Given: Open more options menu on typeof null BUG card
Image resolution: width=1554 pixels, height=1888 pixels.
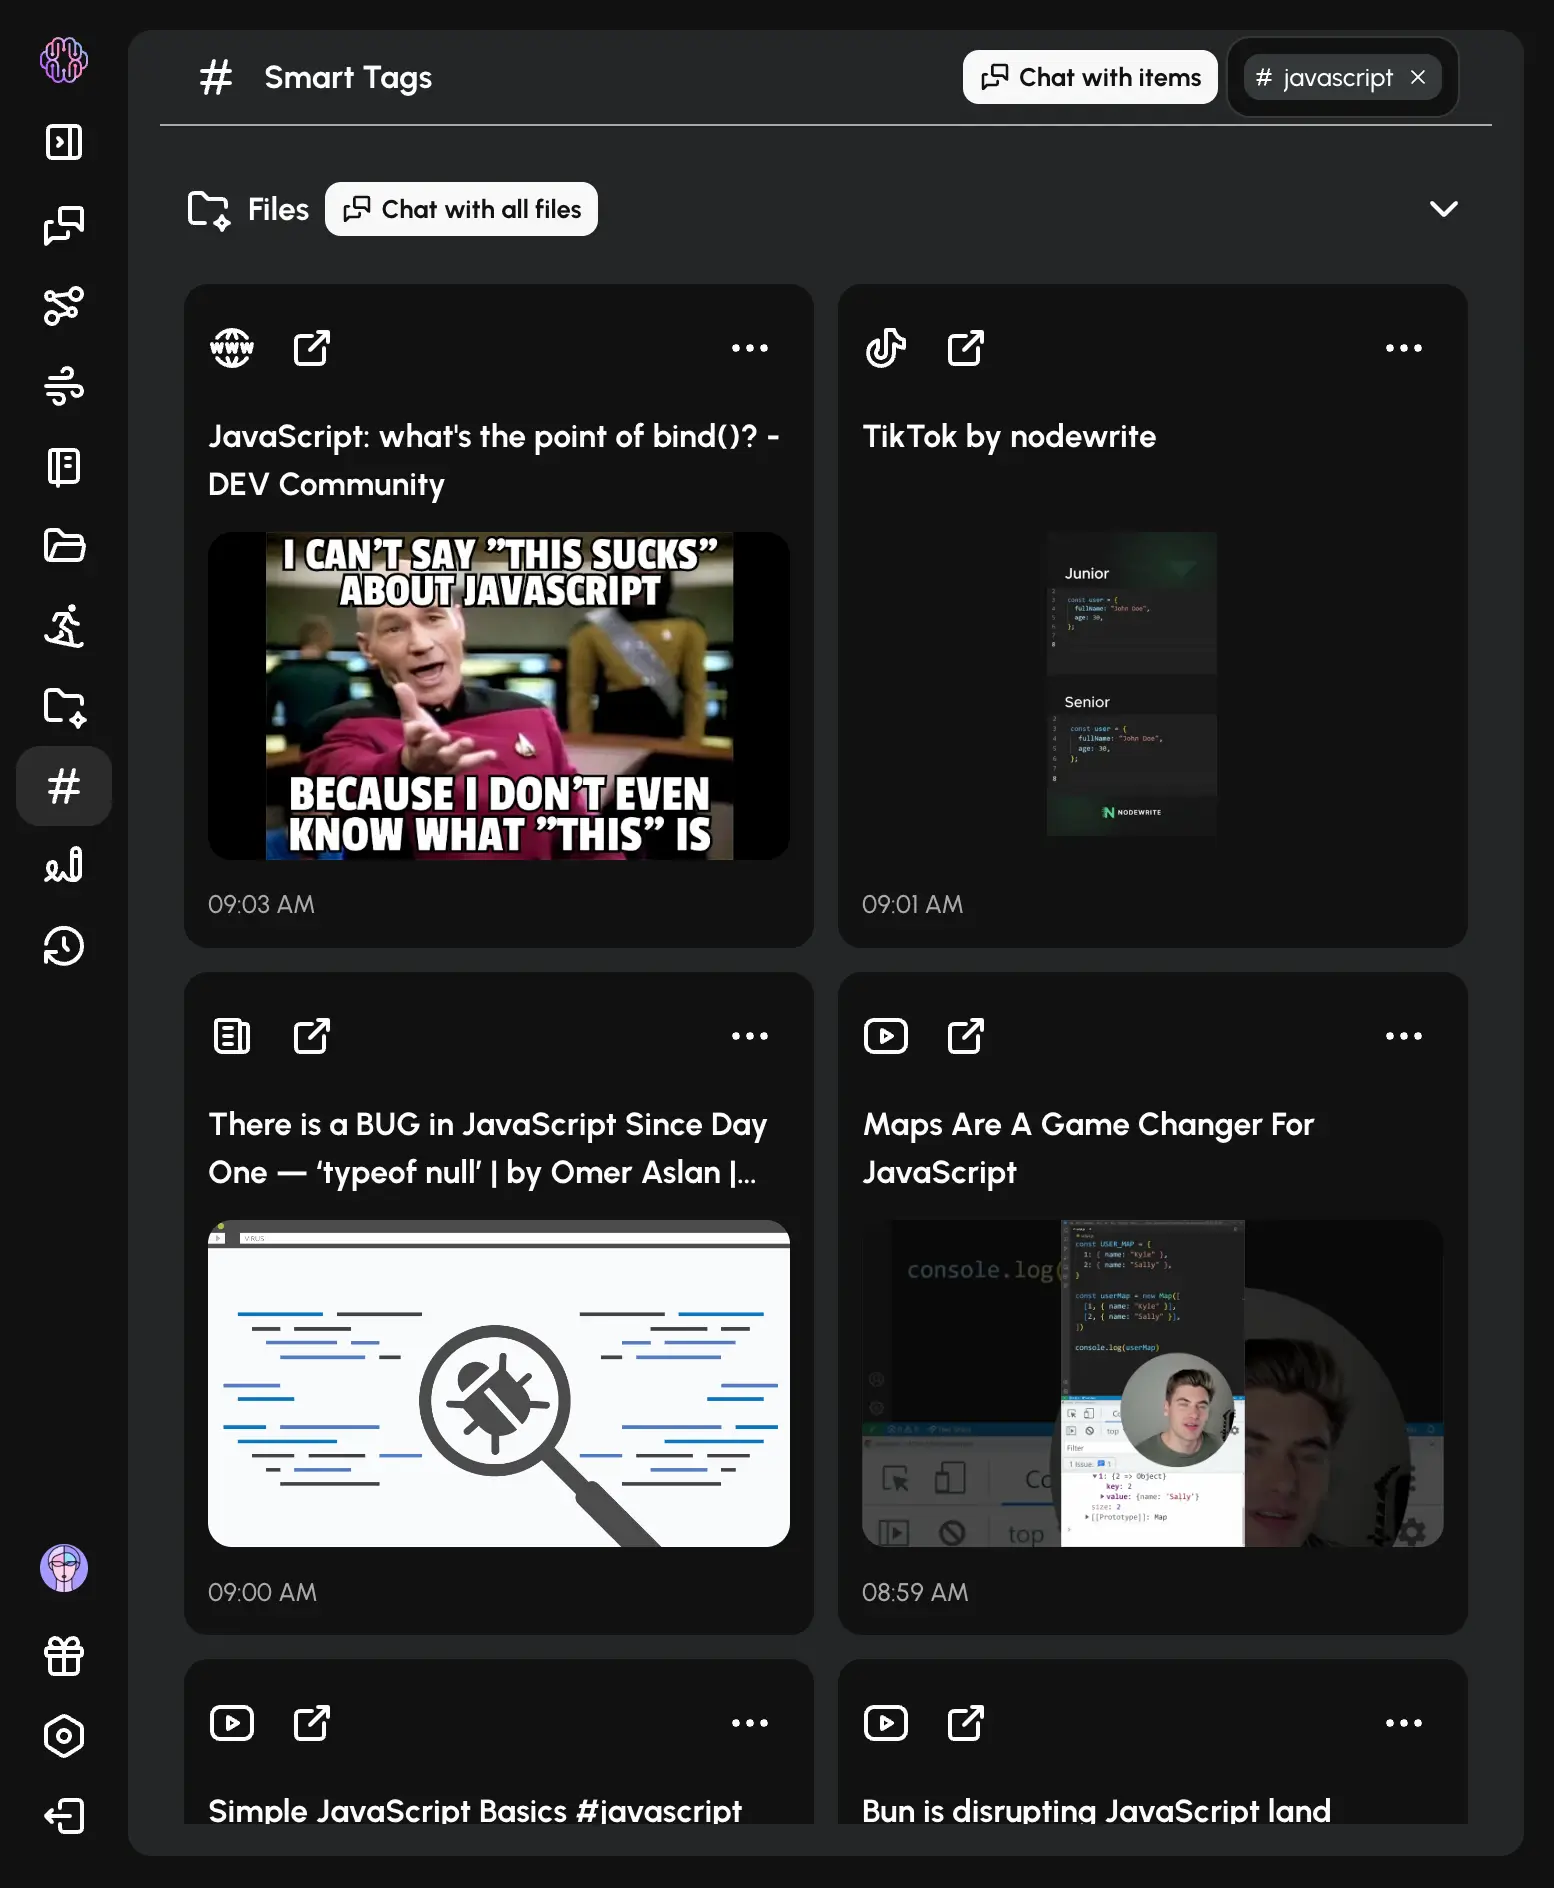Looking at the screenshot, I should [x=750, y=1036].
